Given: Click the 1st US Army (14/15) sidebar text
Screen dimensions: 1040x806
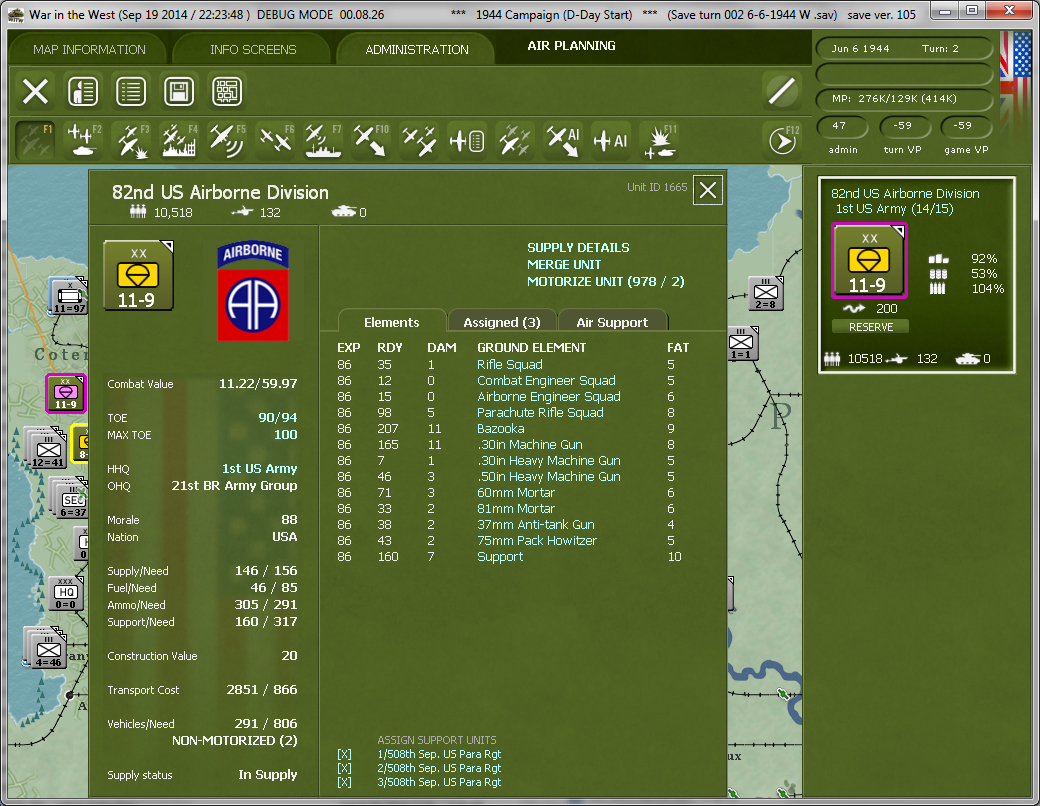Looking at the screenshot, I should click(x=894, y=209).
